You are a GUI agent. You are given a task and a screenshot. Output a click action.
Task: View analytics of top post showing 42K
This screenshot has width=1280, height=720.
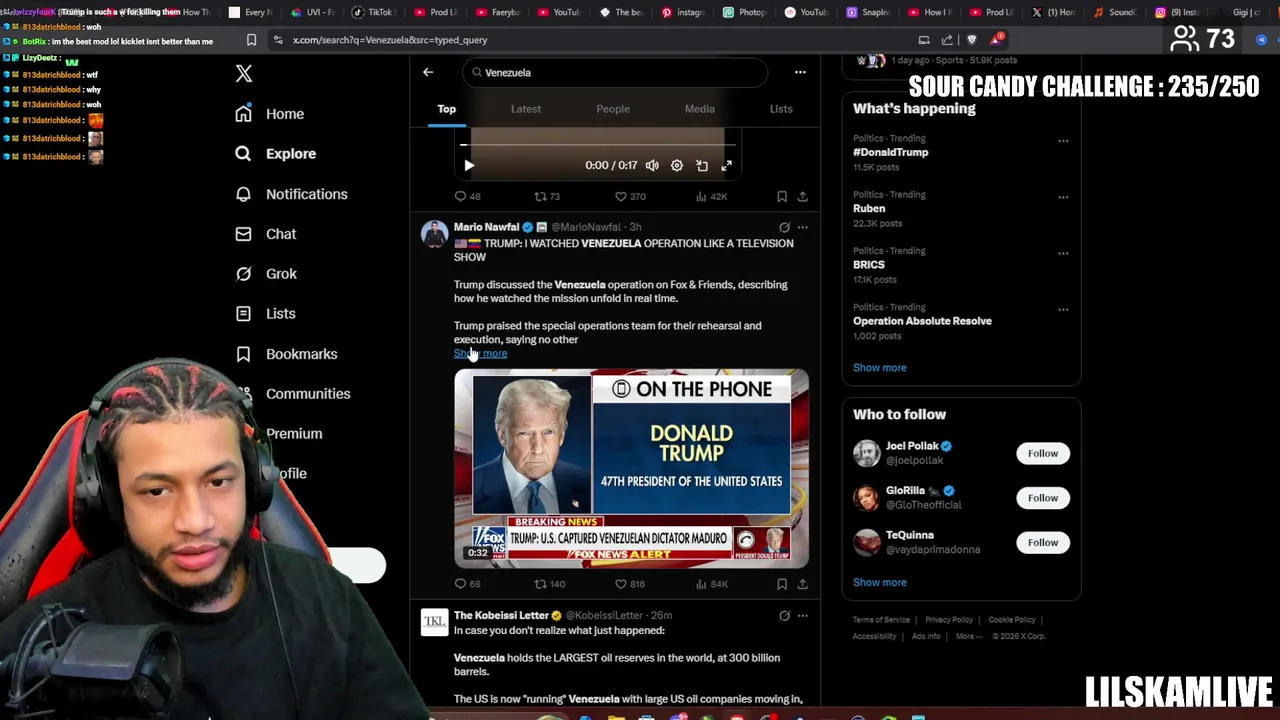[711, 197]
